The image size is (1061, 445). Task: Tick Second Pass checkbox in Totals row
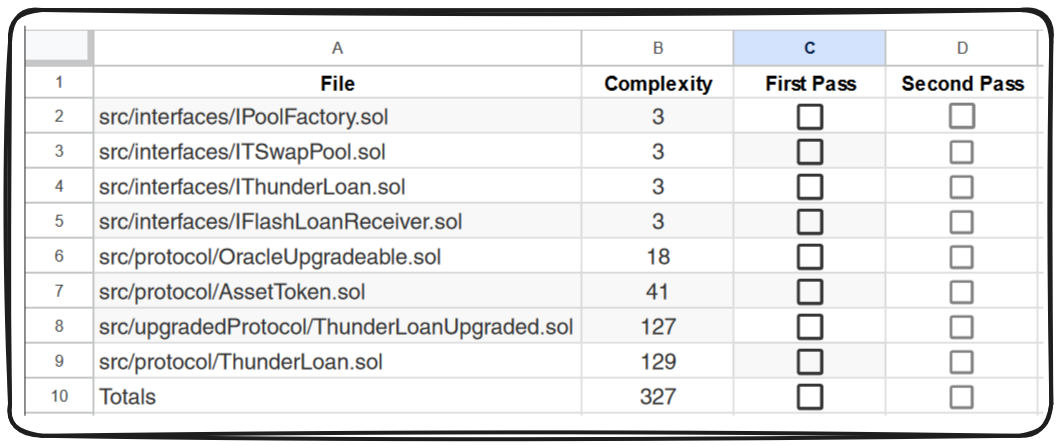pyautogui.click(x=962, y=396)
